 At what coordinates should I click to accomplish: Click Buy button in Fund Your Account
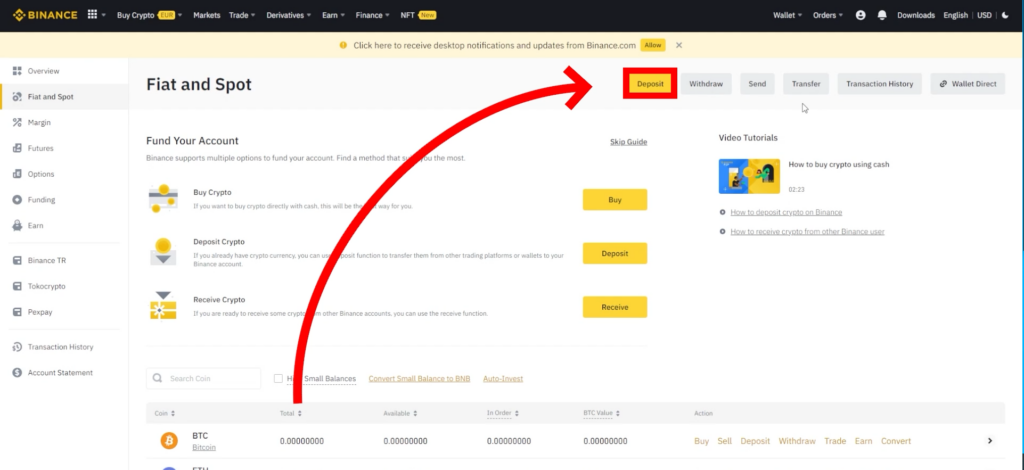click(x=615, y=200)
